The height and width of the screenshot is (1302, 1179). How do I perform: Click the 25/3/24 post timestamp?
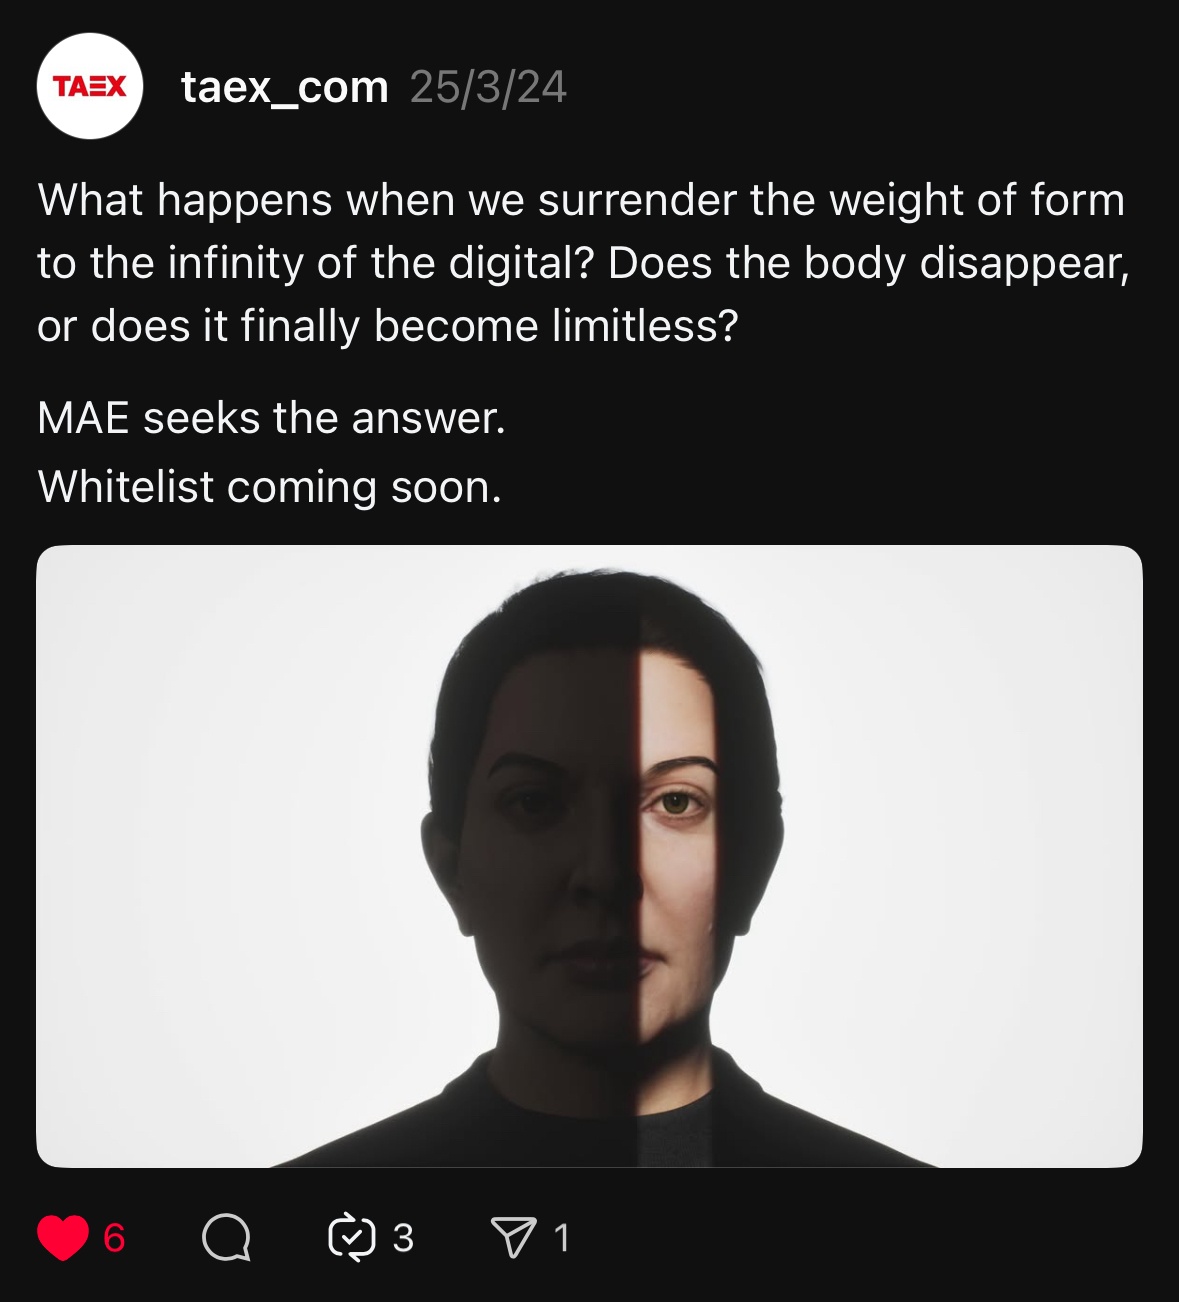coord(488,88)
